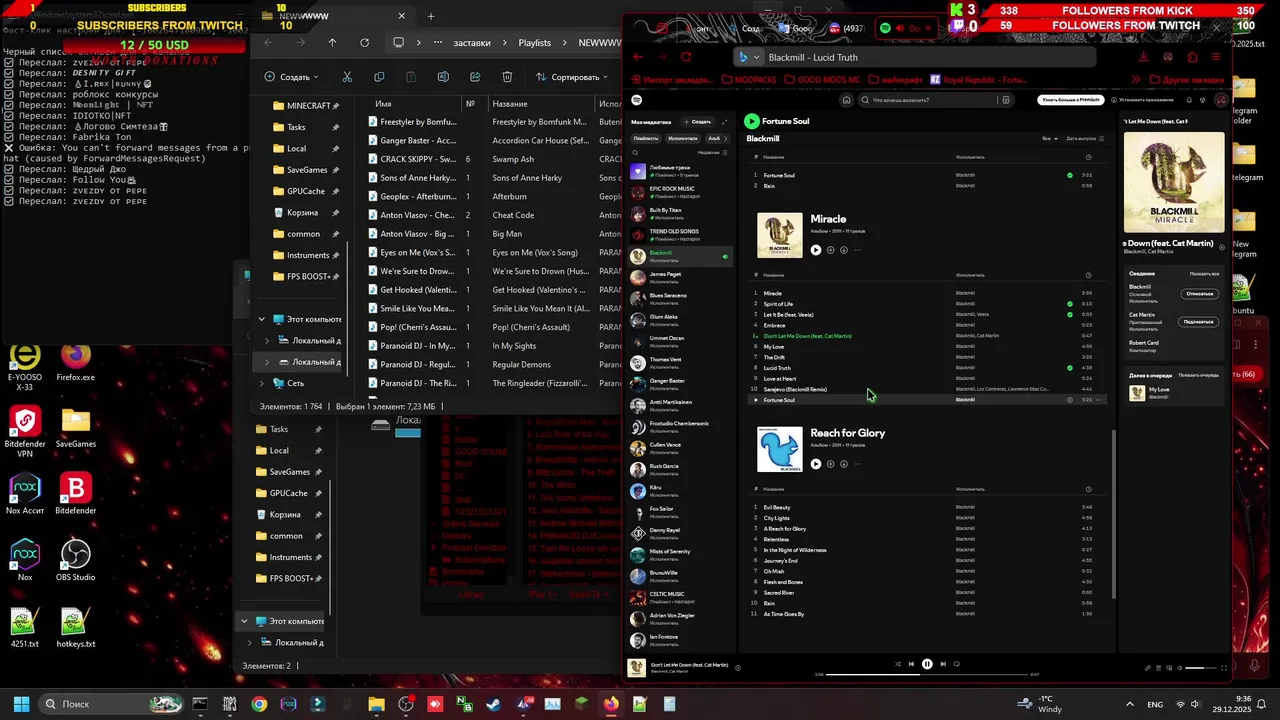
Task: Unfollow Blackmill with Отписаться button
Action: coord(1199,294)
